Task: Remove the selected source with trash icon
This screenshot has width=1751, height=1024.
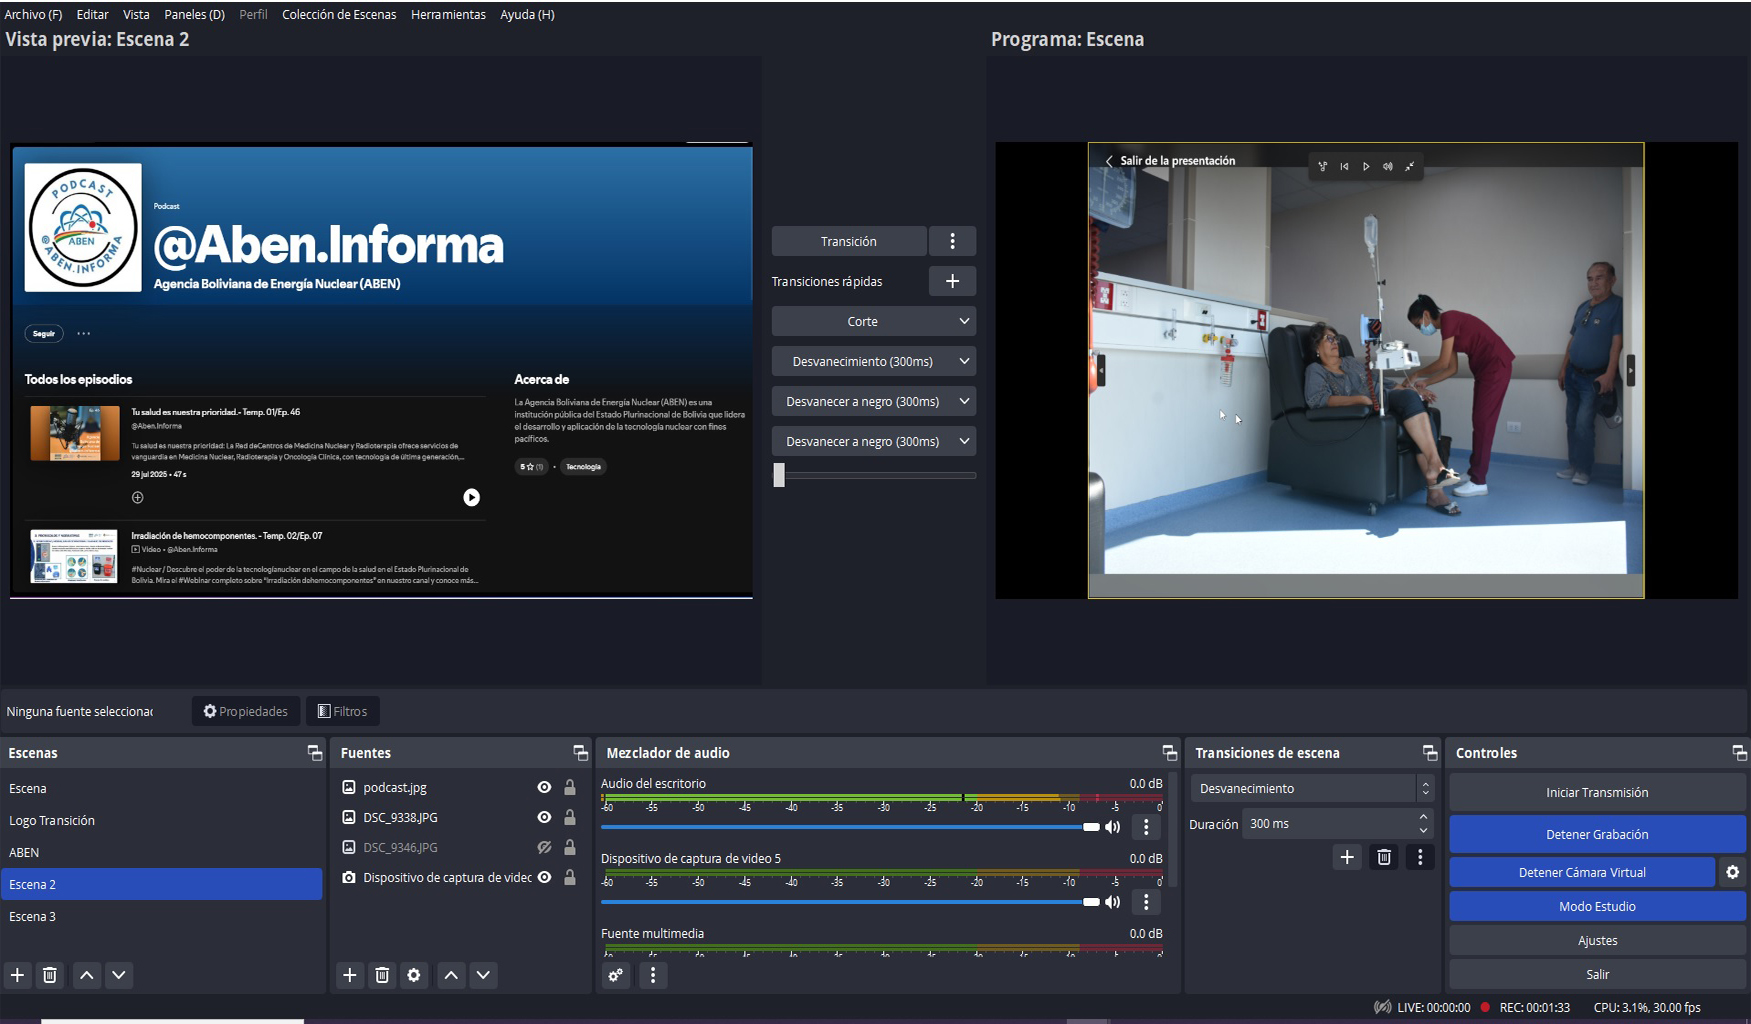Action: pos(382,975)
